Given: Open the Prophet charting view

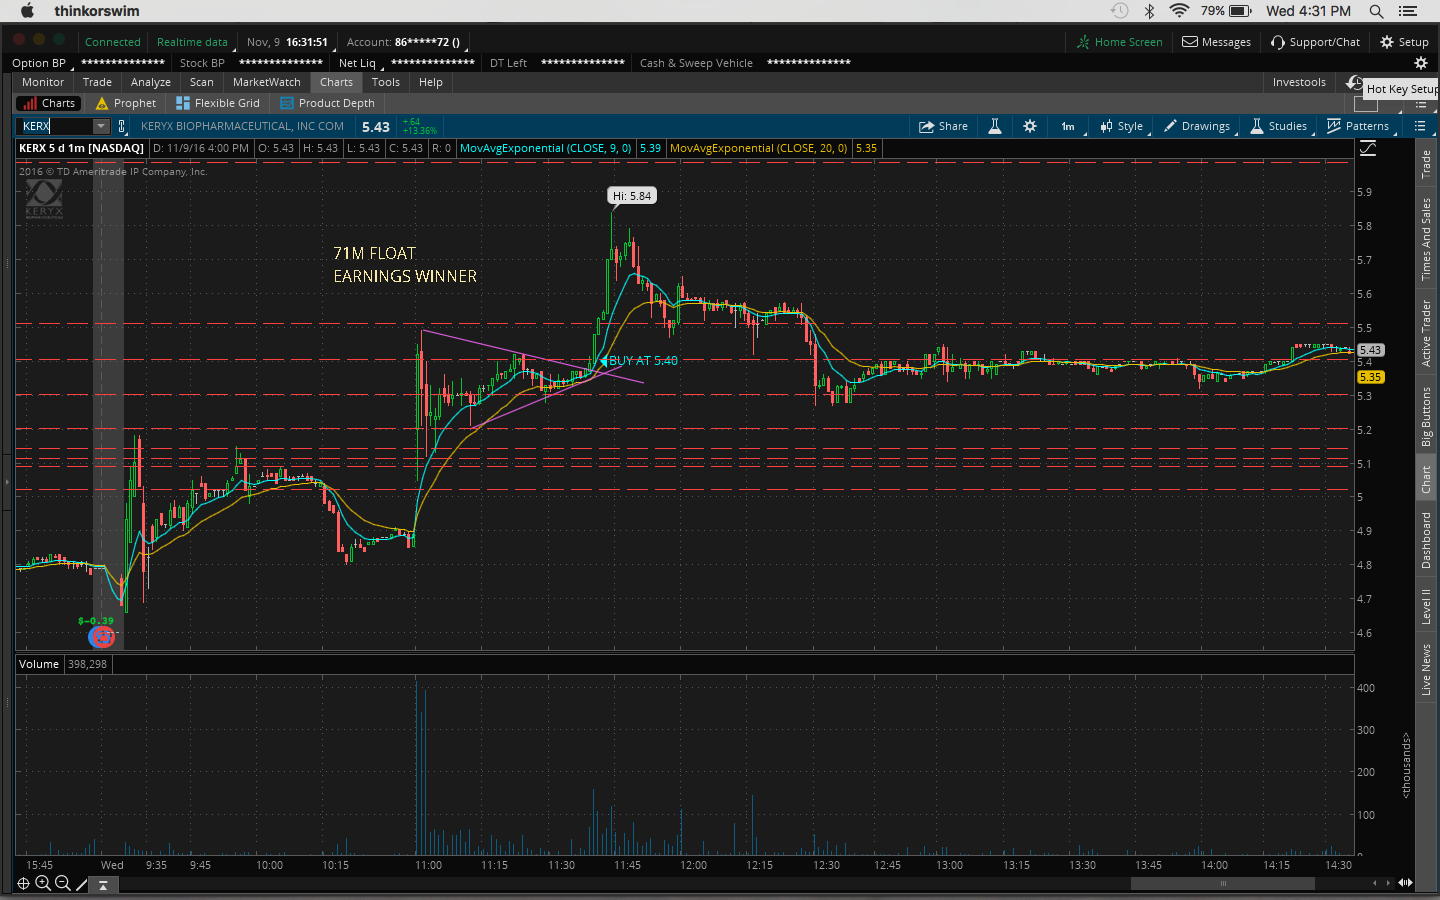Looking at the screenshot, I should click(126, 103).
